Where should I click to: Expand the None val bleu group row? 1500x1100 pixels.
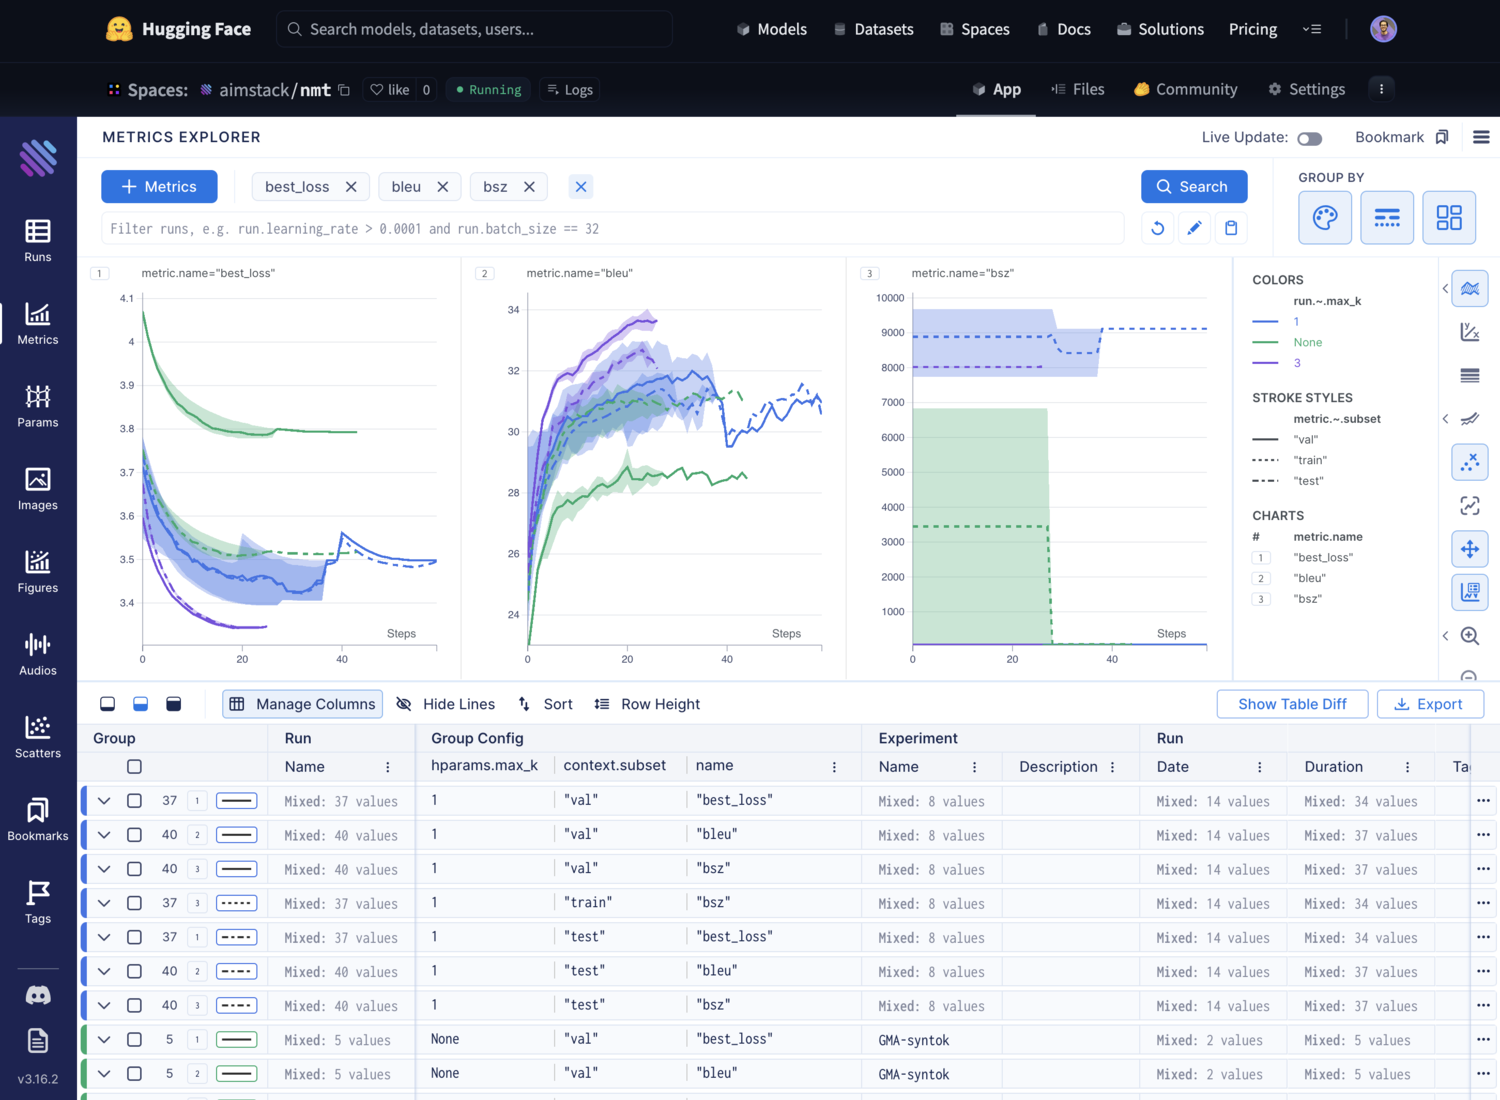click(104, 1074)
